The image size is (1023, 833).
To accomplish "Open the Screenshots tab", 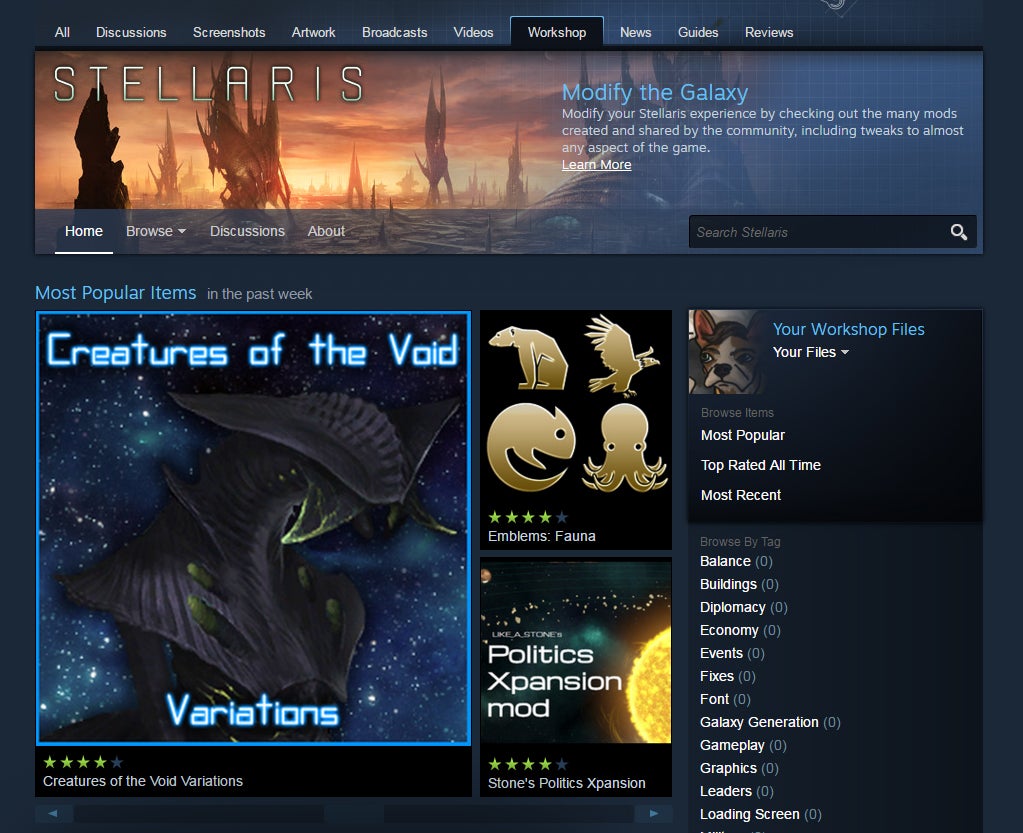I will (229, 32).
